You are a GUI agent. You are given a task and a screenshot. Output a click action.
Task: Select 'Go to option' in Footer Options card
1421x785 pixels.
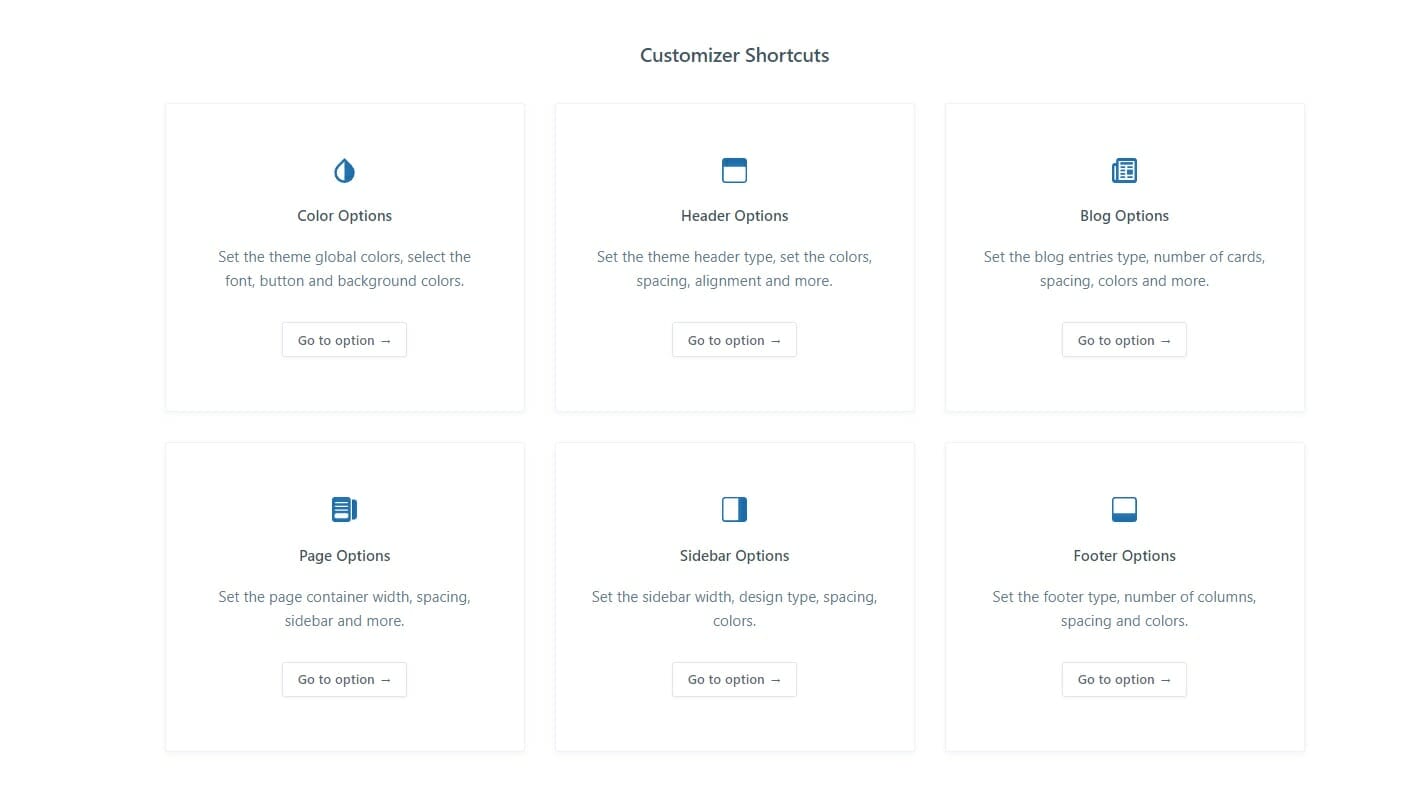1124,680
